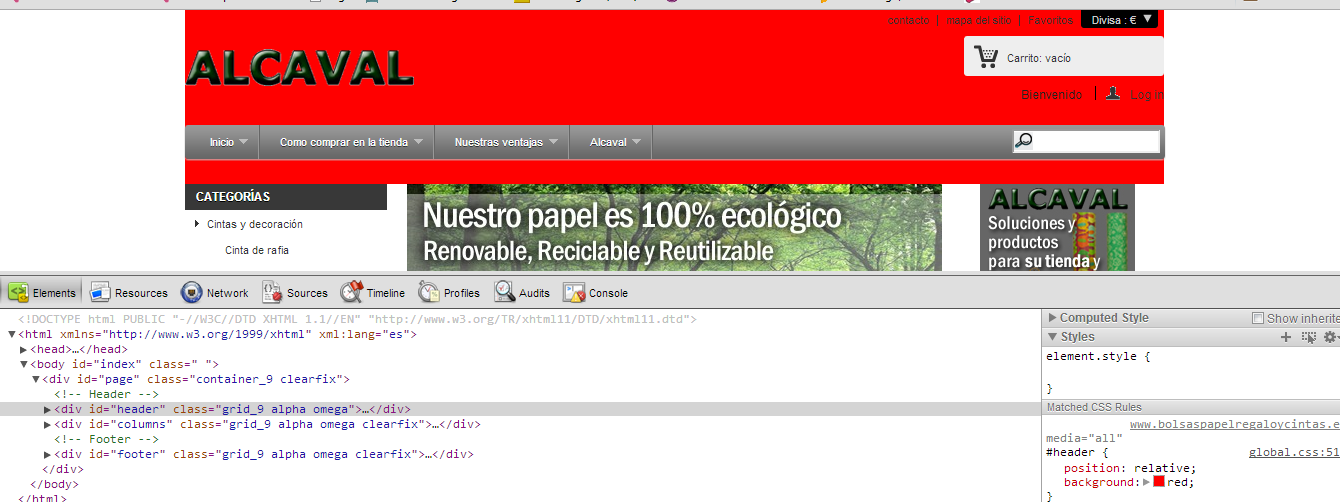Click the Cinta de rafia subcategory
This screenshot has width=1340, height=502.
click(257, 250)
